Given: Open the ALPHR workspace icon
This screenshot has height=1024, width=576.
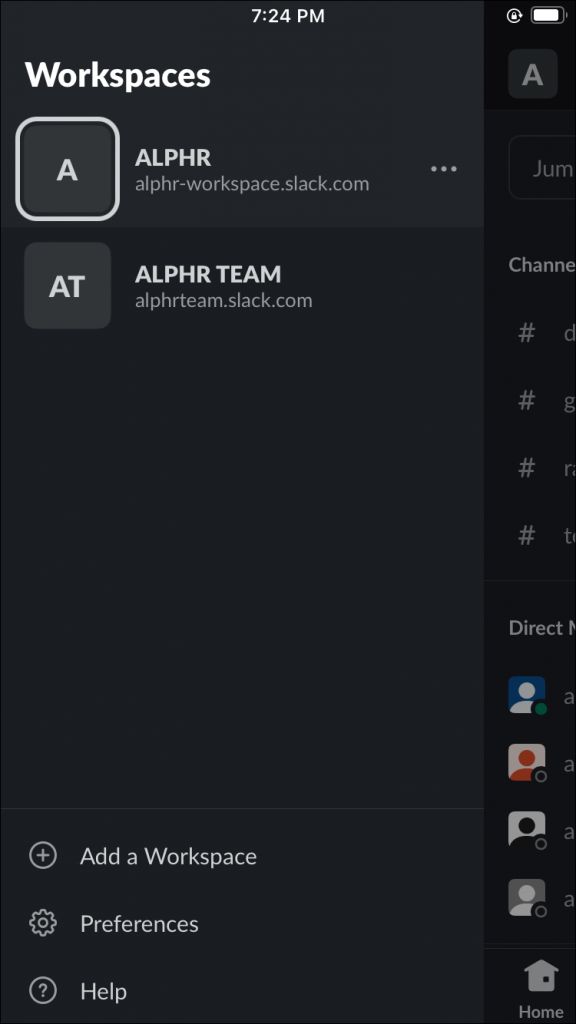Looking at the screenshot, I should [x=67, y=168].
